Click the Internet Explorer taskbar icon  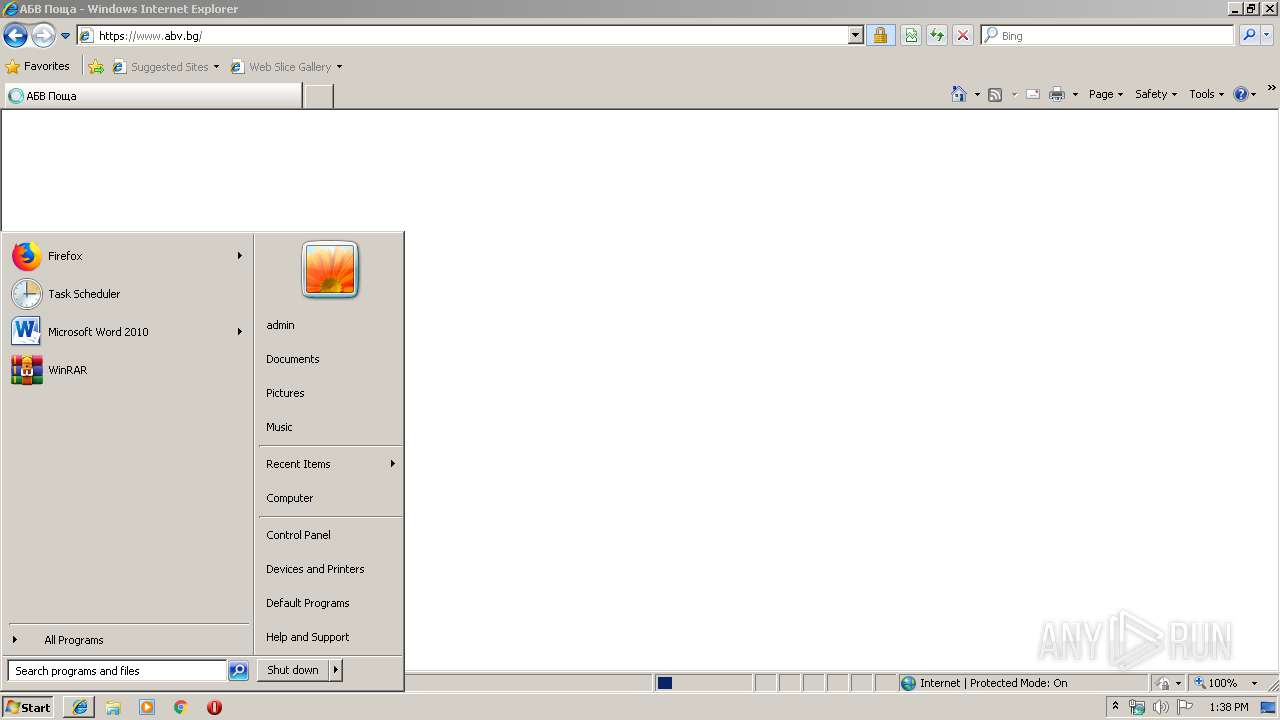click(x=79, y=707)
